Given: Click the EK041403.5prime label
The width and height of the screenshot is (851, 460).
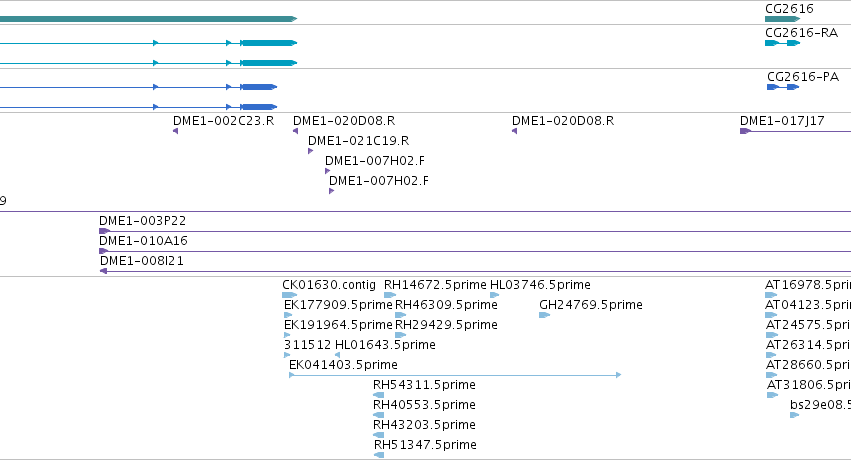Looking at the screenshot, I should [x=343, y=365].
